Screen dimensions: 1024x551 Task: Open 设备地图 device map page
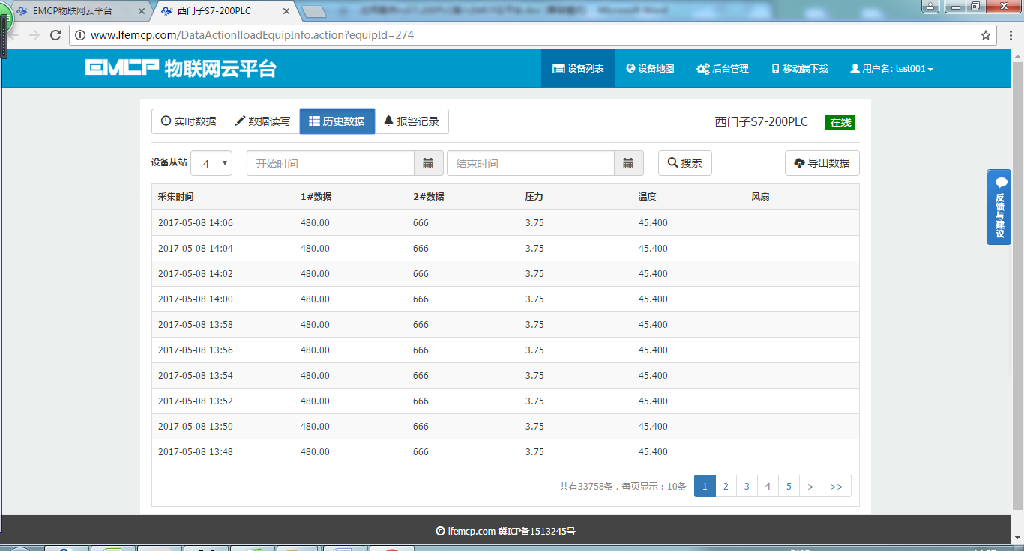tap(650, 69)
